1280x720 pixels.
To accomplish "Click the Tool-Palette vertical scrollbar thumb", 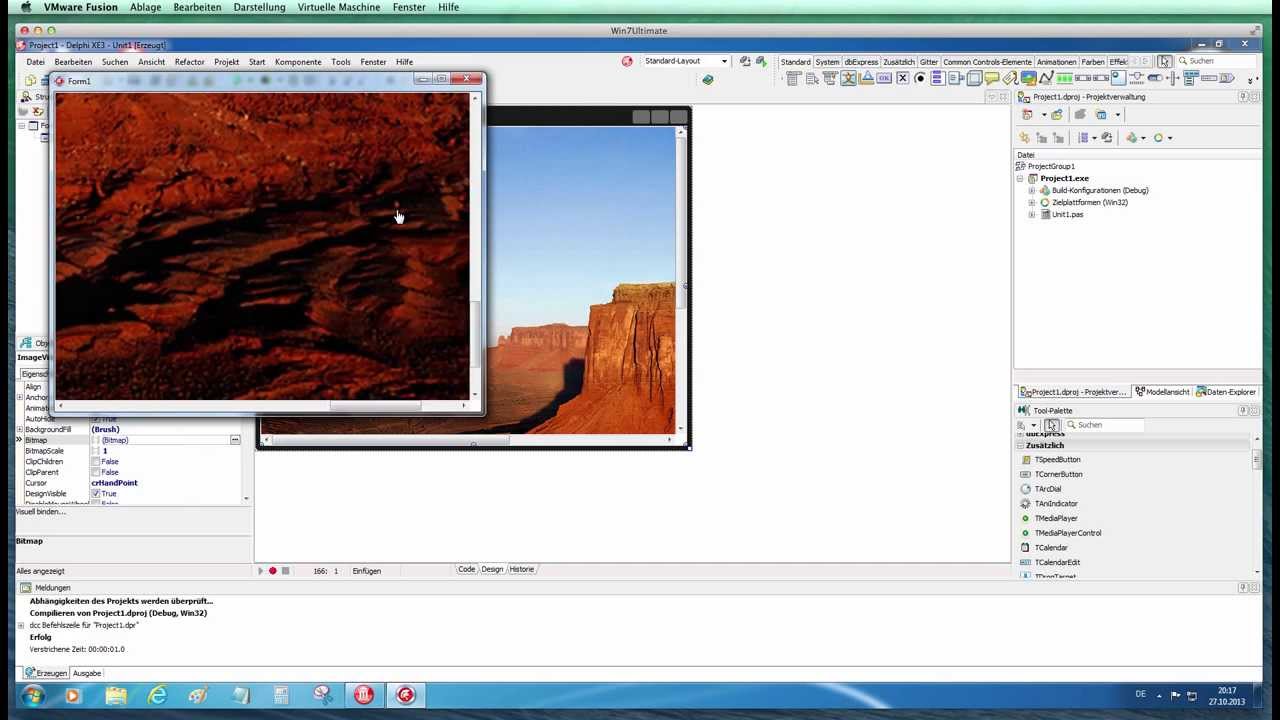I will click(1256, 461).
